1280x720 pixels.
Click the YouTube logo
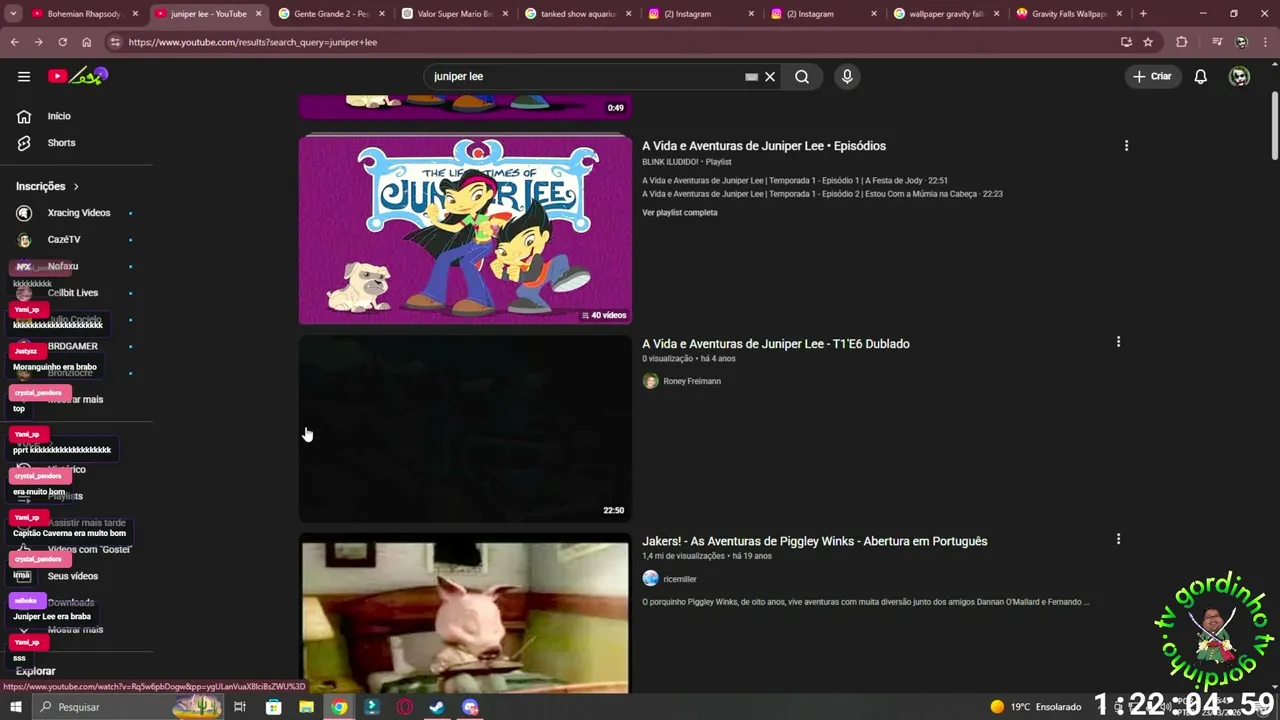[77, 76]
